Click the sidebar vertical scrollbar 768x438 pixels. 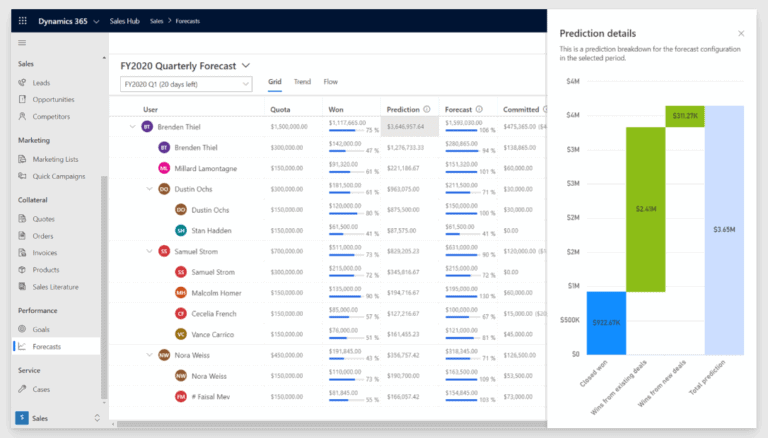[x=104, y=287]
